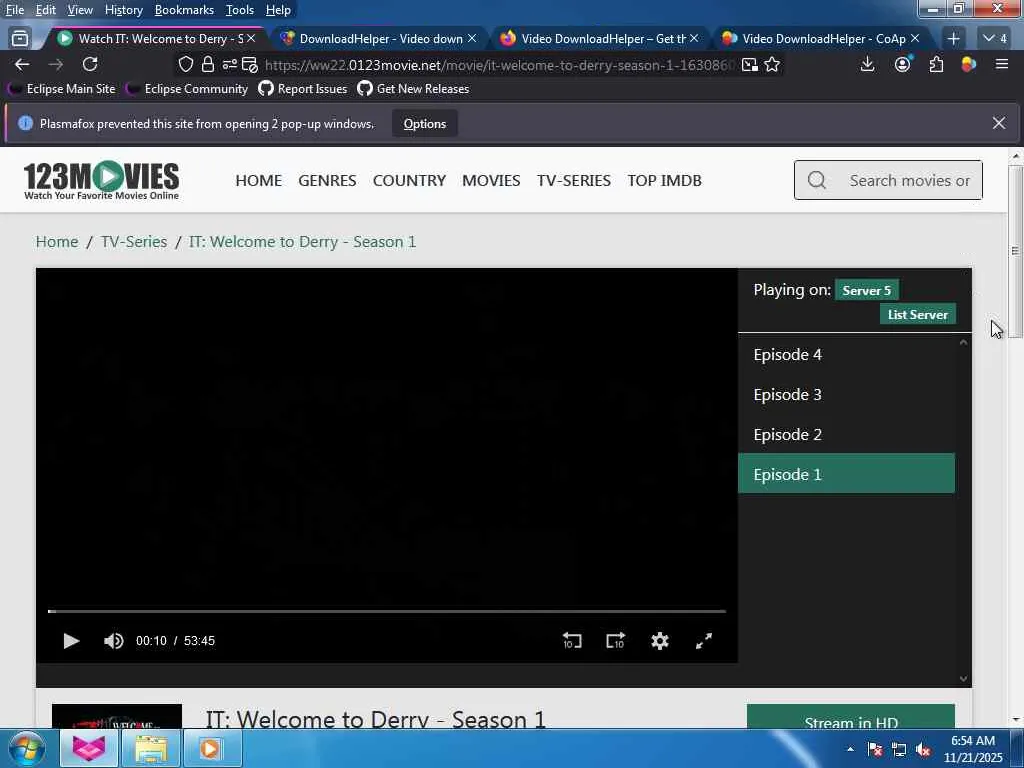1024x768 pixels.
Task: Click the Search movies input field
Action: pyautogui.click(x=888, y=180)
